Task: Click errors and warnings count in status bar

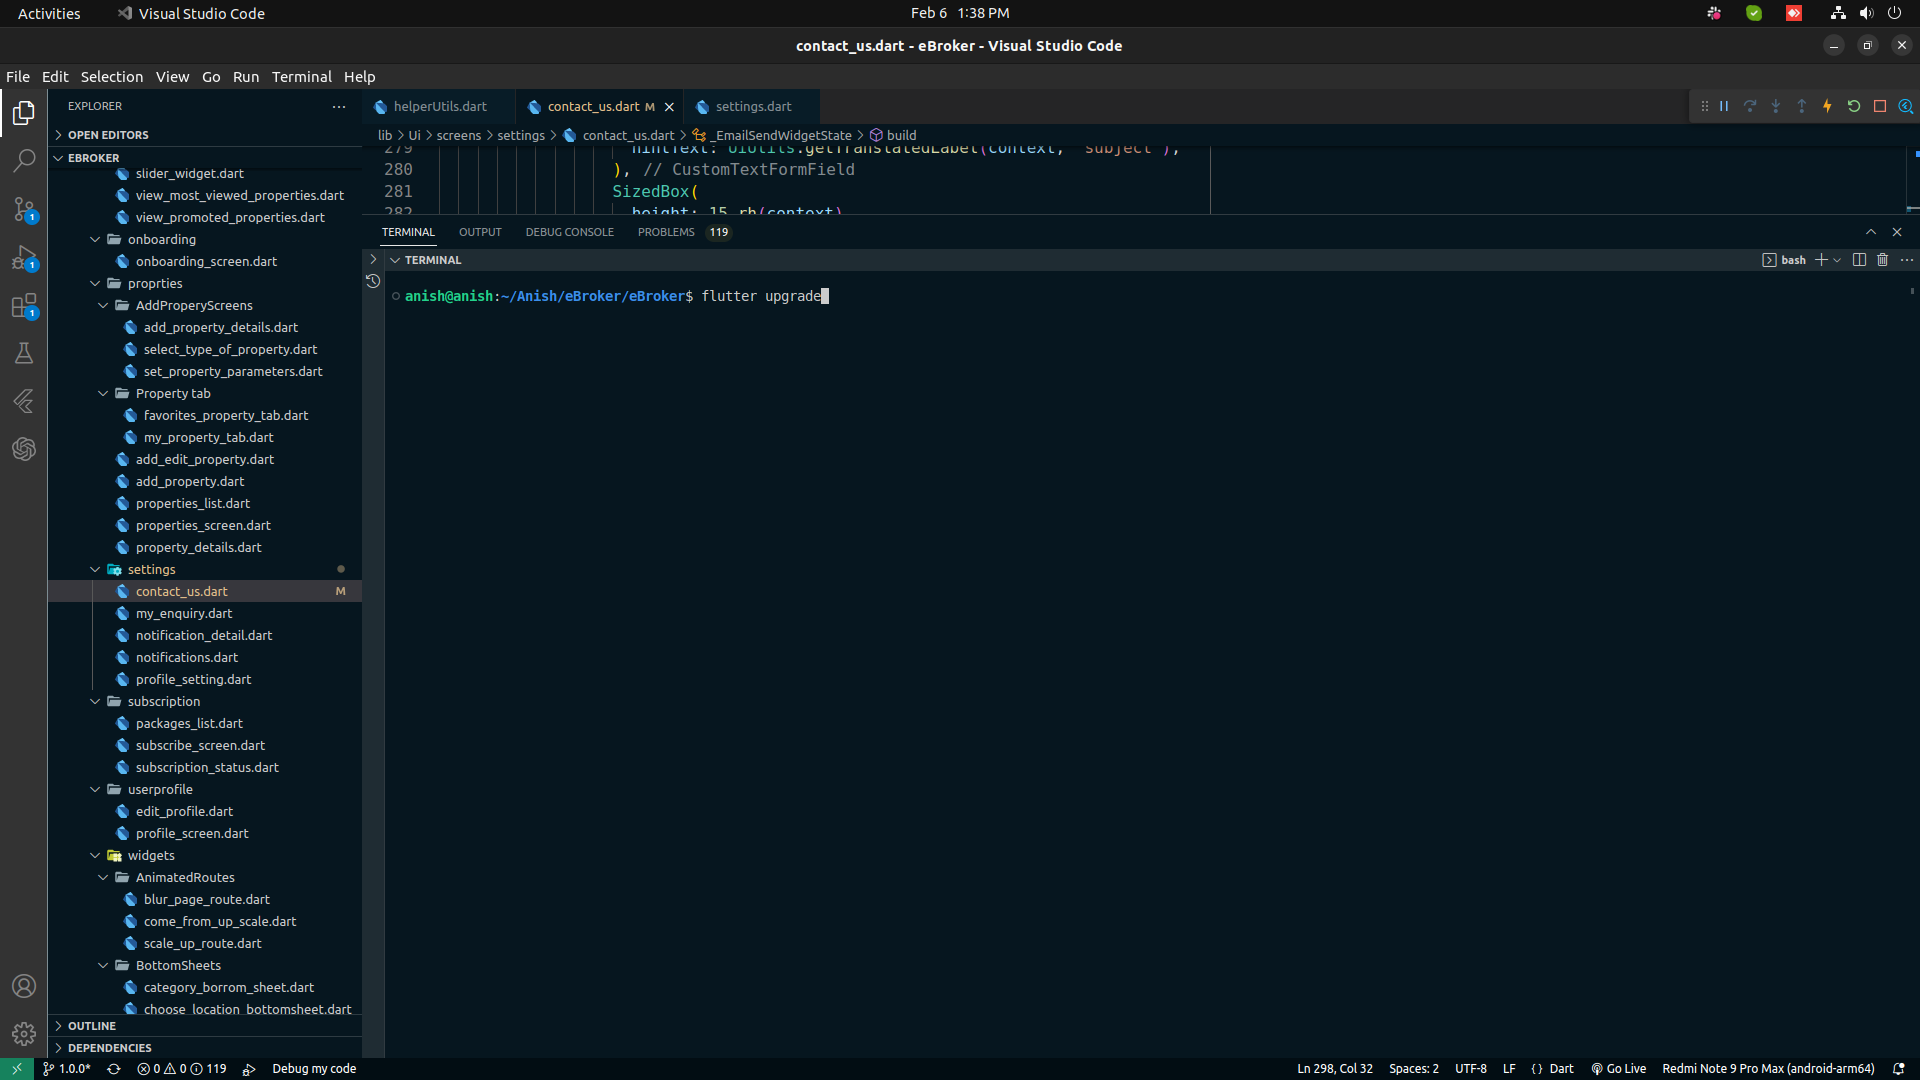Action: click(x=182, y=1069)
